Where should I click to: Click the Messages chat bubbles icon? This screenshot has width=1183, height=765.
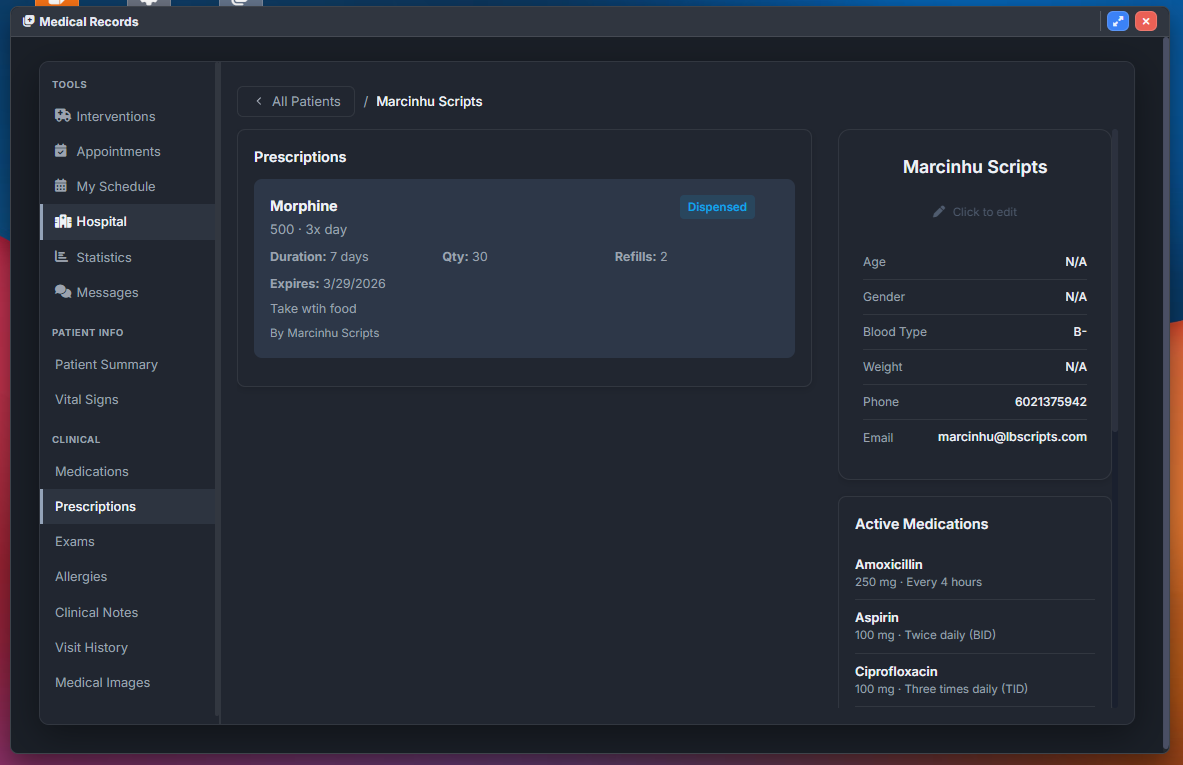pos(63,292)
